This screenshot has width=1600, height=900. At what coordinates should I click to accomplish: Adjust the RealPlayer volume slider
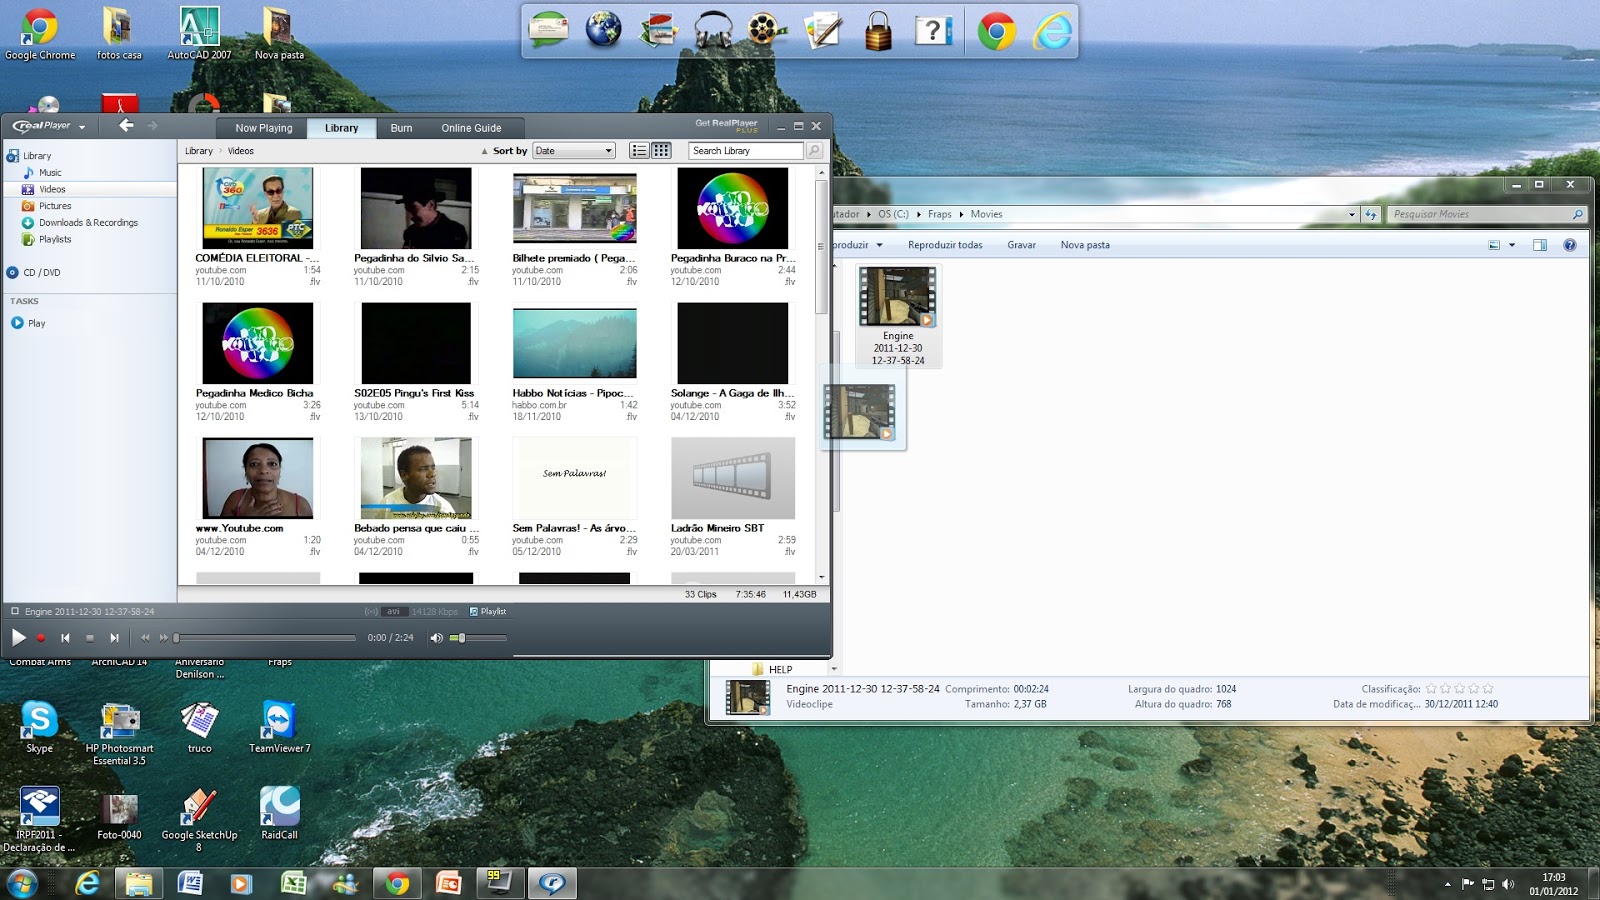(x=479, y=638)
